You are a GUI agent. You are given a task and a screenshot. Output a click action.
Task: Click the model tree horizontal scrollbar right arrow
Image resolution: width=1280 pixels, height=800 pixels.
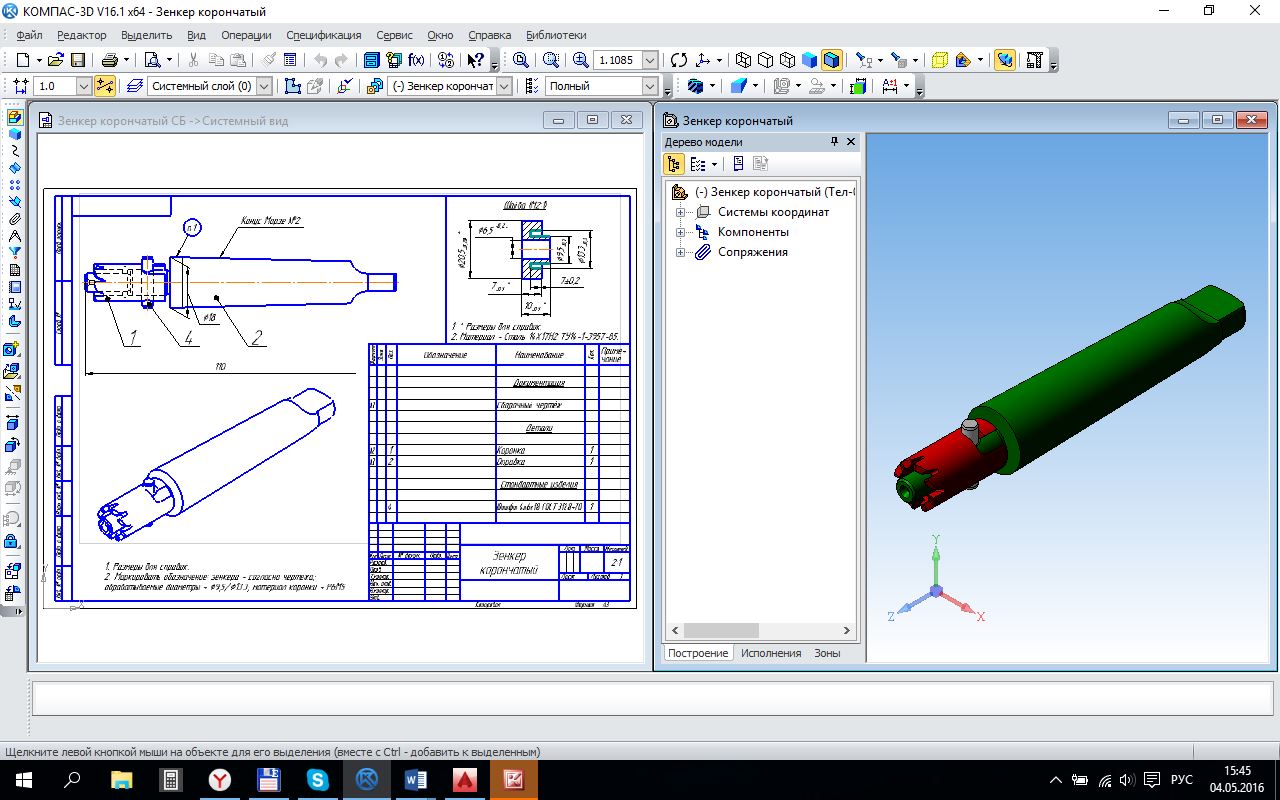846,631
